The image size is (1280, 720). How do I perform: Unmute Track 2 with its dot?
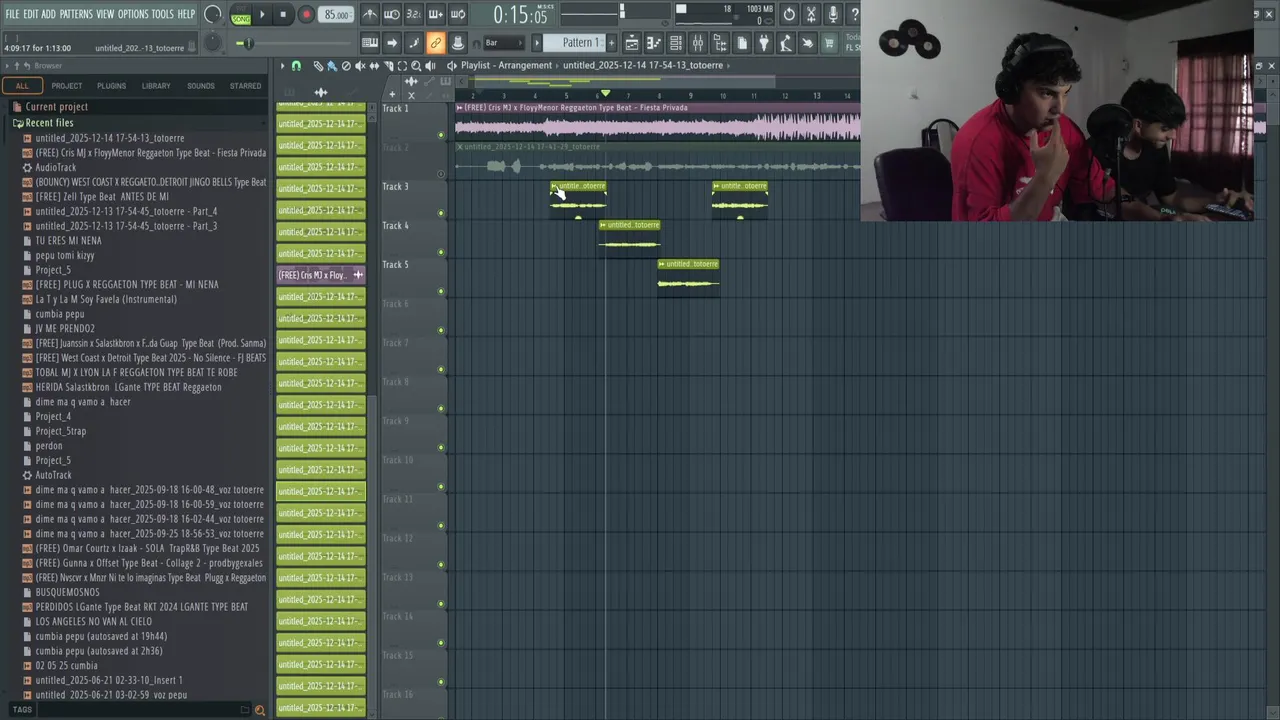tap(441, 174)
